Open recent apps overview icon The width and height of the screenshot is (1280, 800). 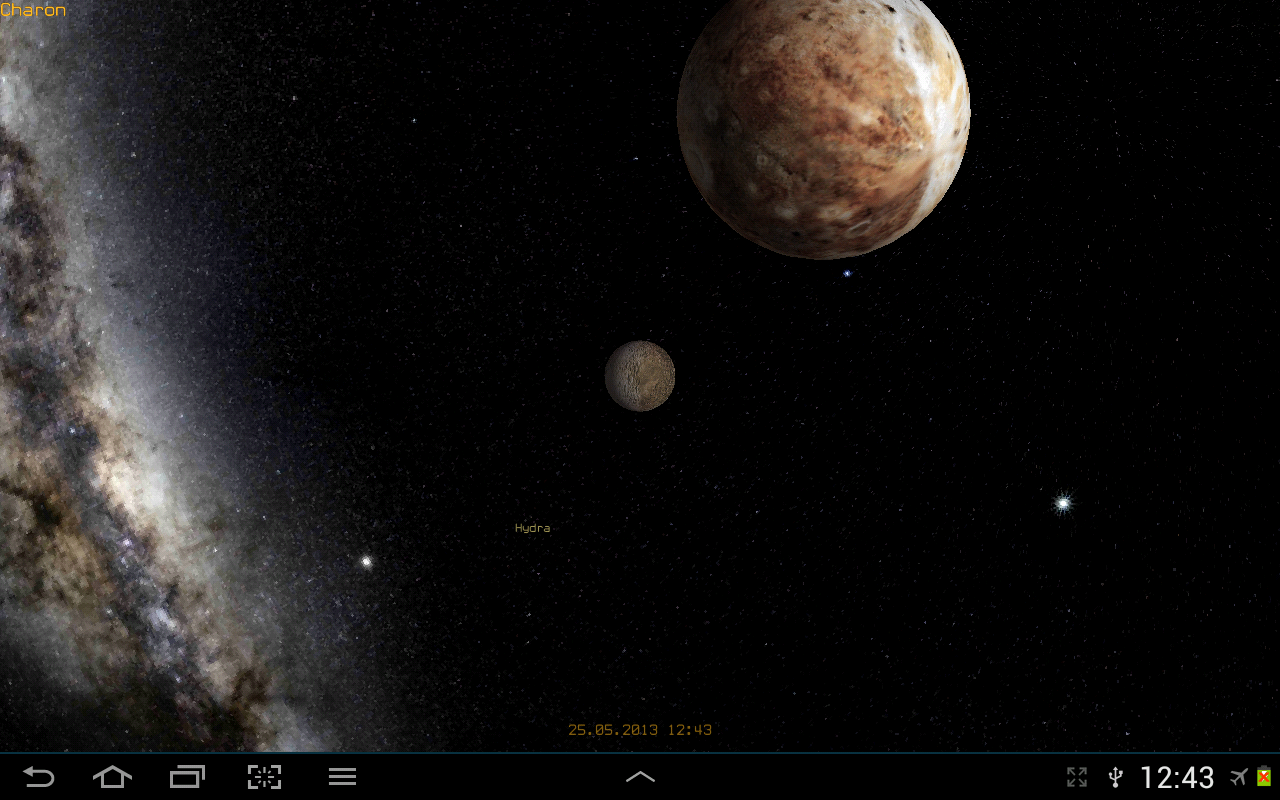pyautogui.click(x=187, y=777)
